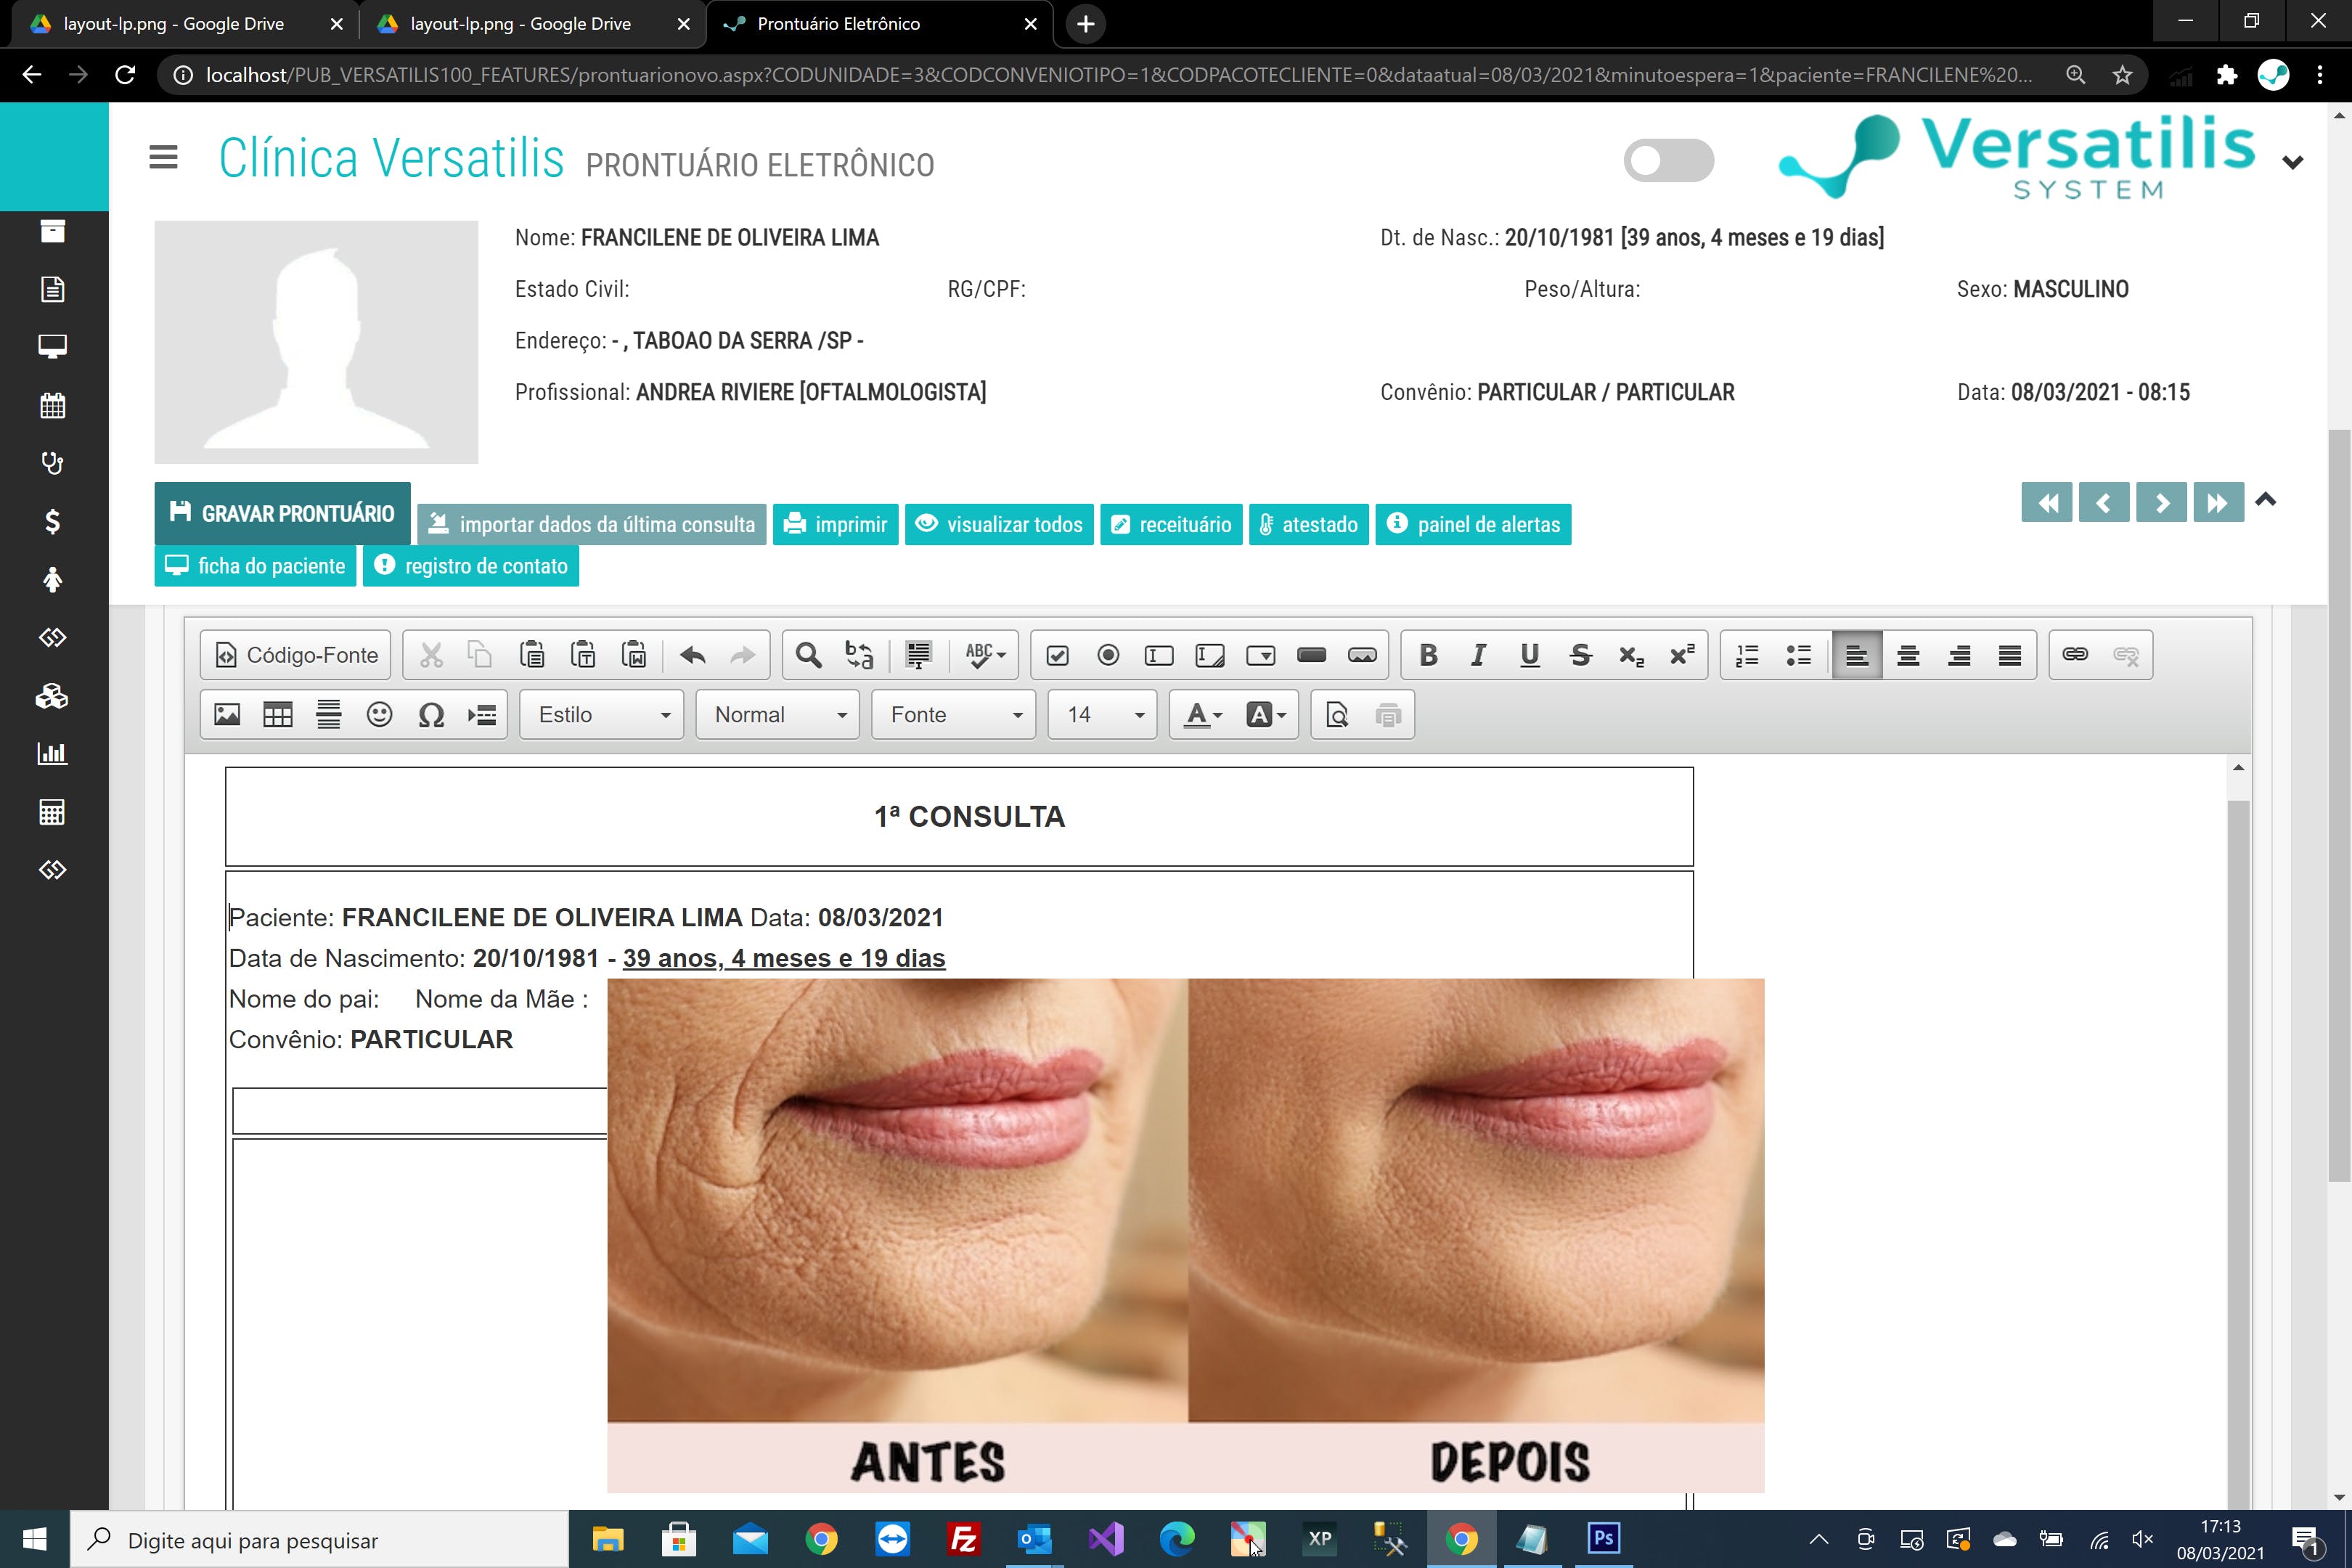Insert a smiley emoticon
The width and height of the screenshot is (2352, 1568).
coord(379,715)
